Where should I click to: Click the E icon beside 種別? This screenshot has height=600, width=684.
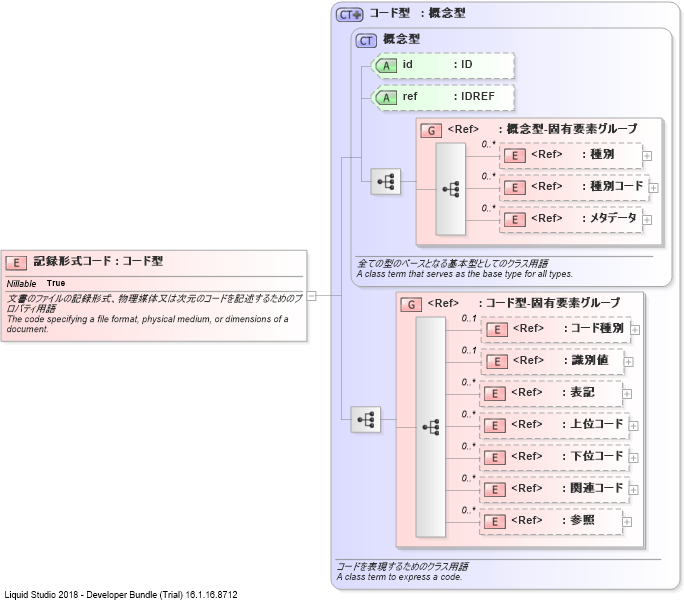click(515, 156)
